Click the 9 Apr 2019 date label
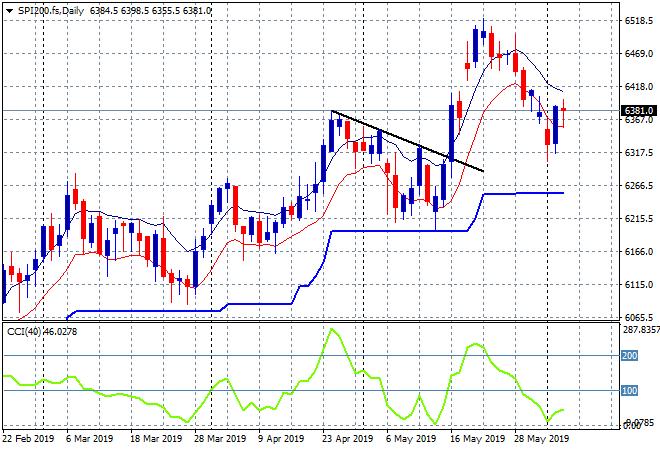 point(281,439)
